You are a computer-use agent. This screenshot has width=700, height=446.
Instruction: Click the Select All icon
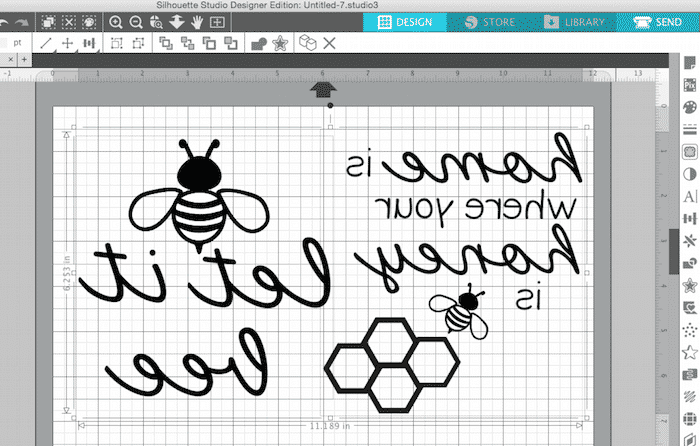pos(48,22)
